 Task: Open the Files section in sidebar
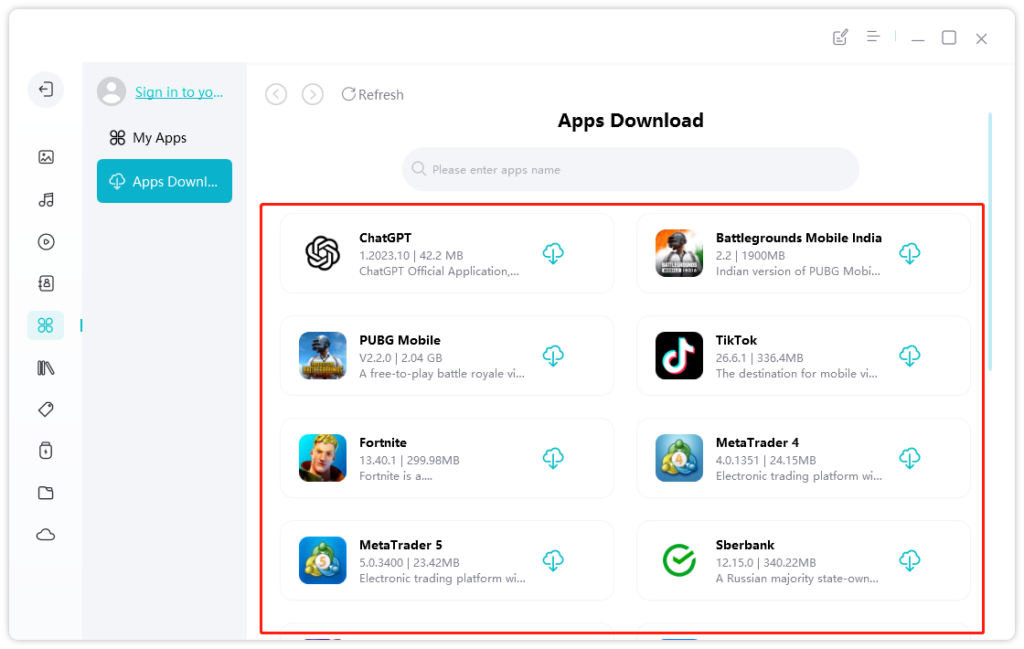click(x=45, y=492)
